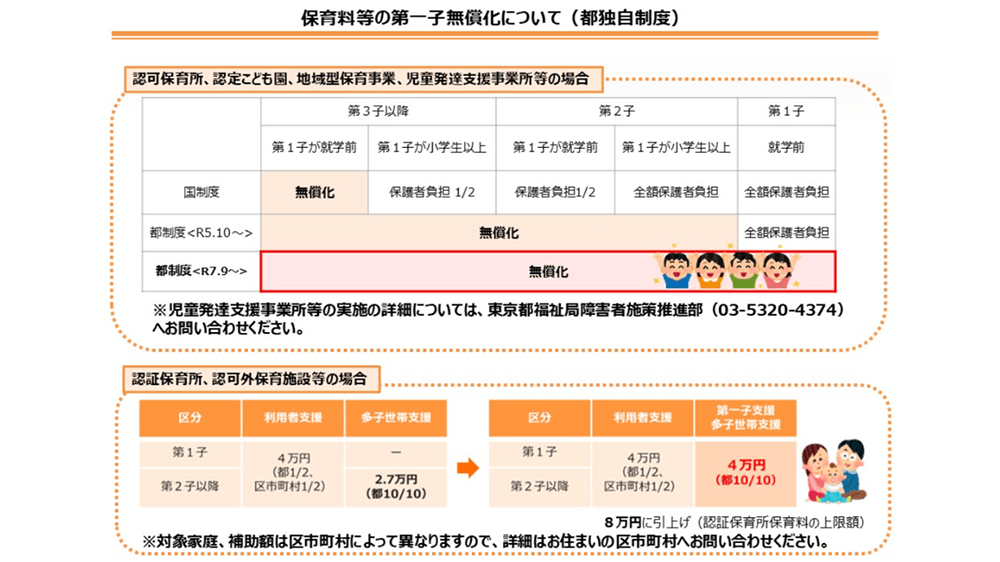The height and width of the screenshot is (562, 1000).
Task: Click 全額保護者負担 in 国制度 row under 第２子
Action: [x=676, y=192]
